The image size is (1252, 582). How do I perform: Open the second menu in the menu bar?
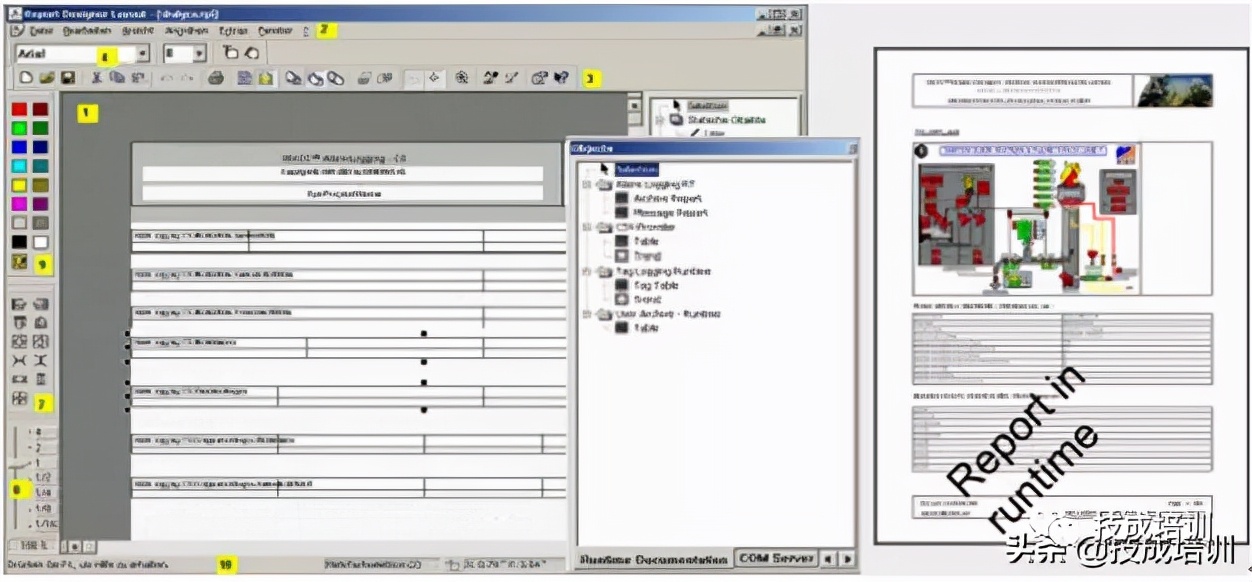pos(86,31)
